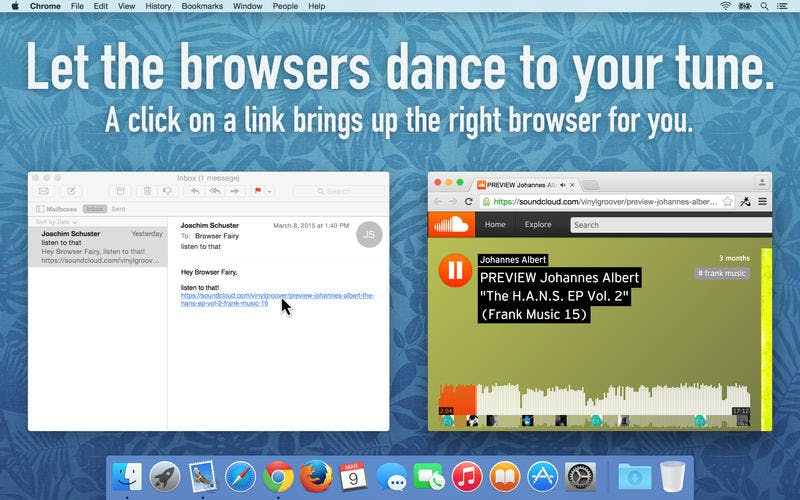Viewport: 800px width, 500px height.
Task: Close the PREVIEW Johannes Chrome tab
Action: [572, 185]
